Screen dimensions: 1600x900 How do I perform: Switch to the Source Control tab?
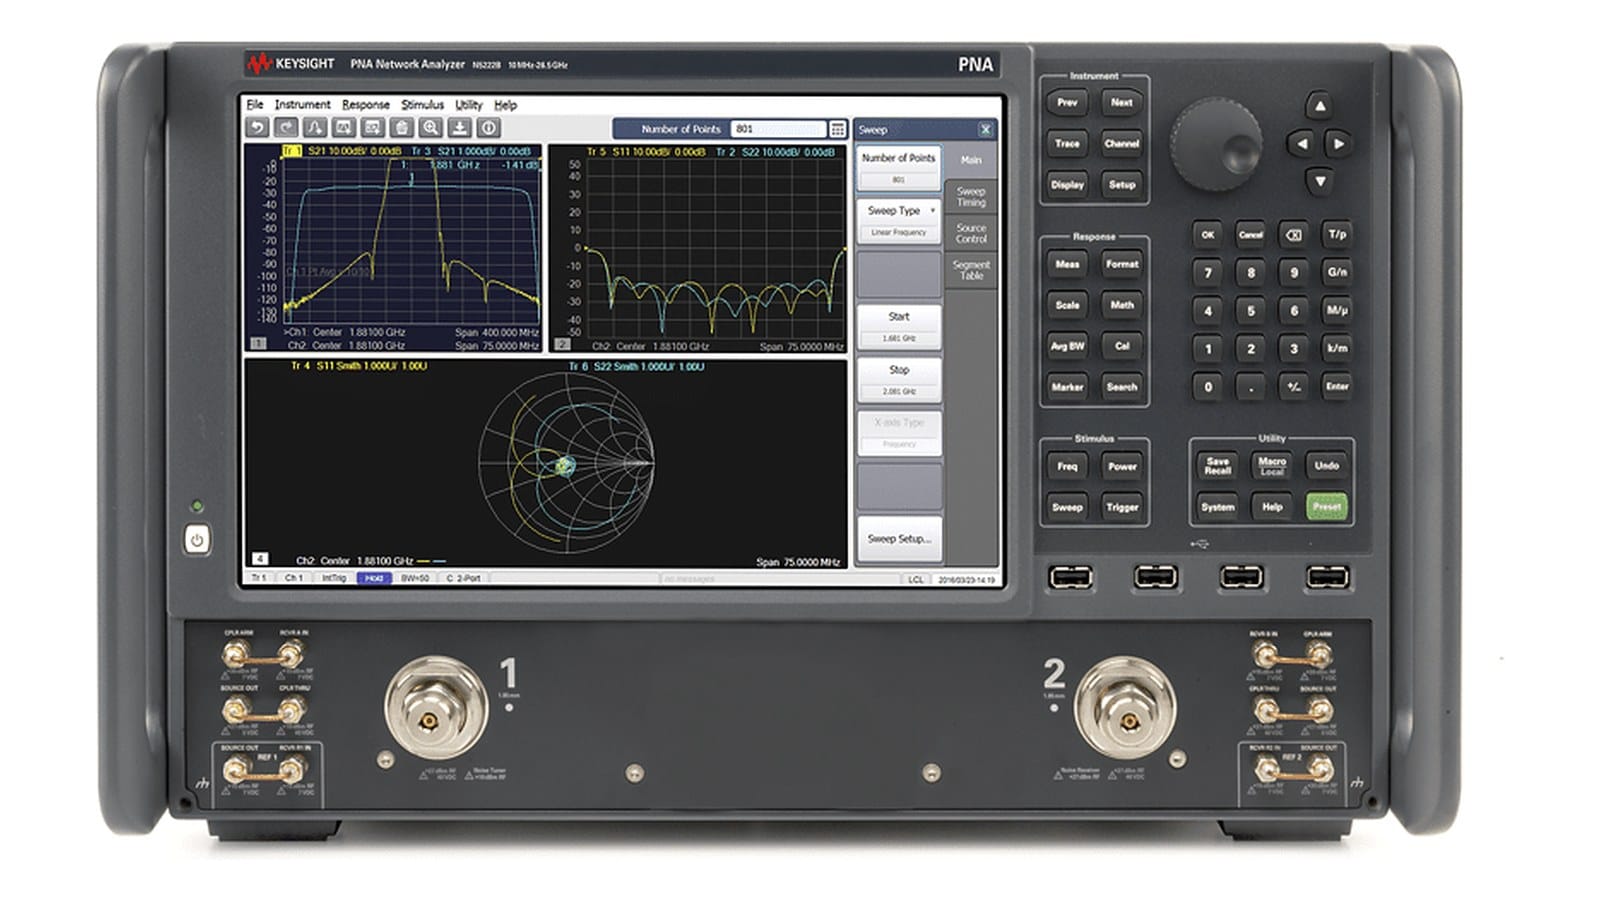click(971, 233)
